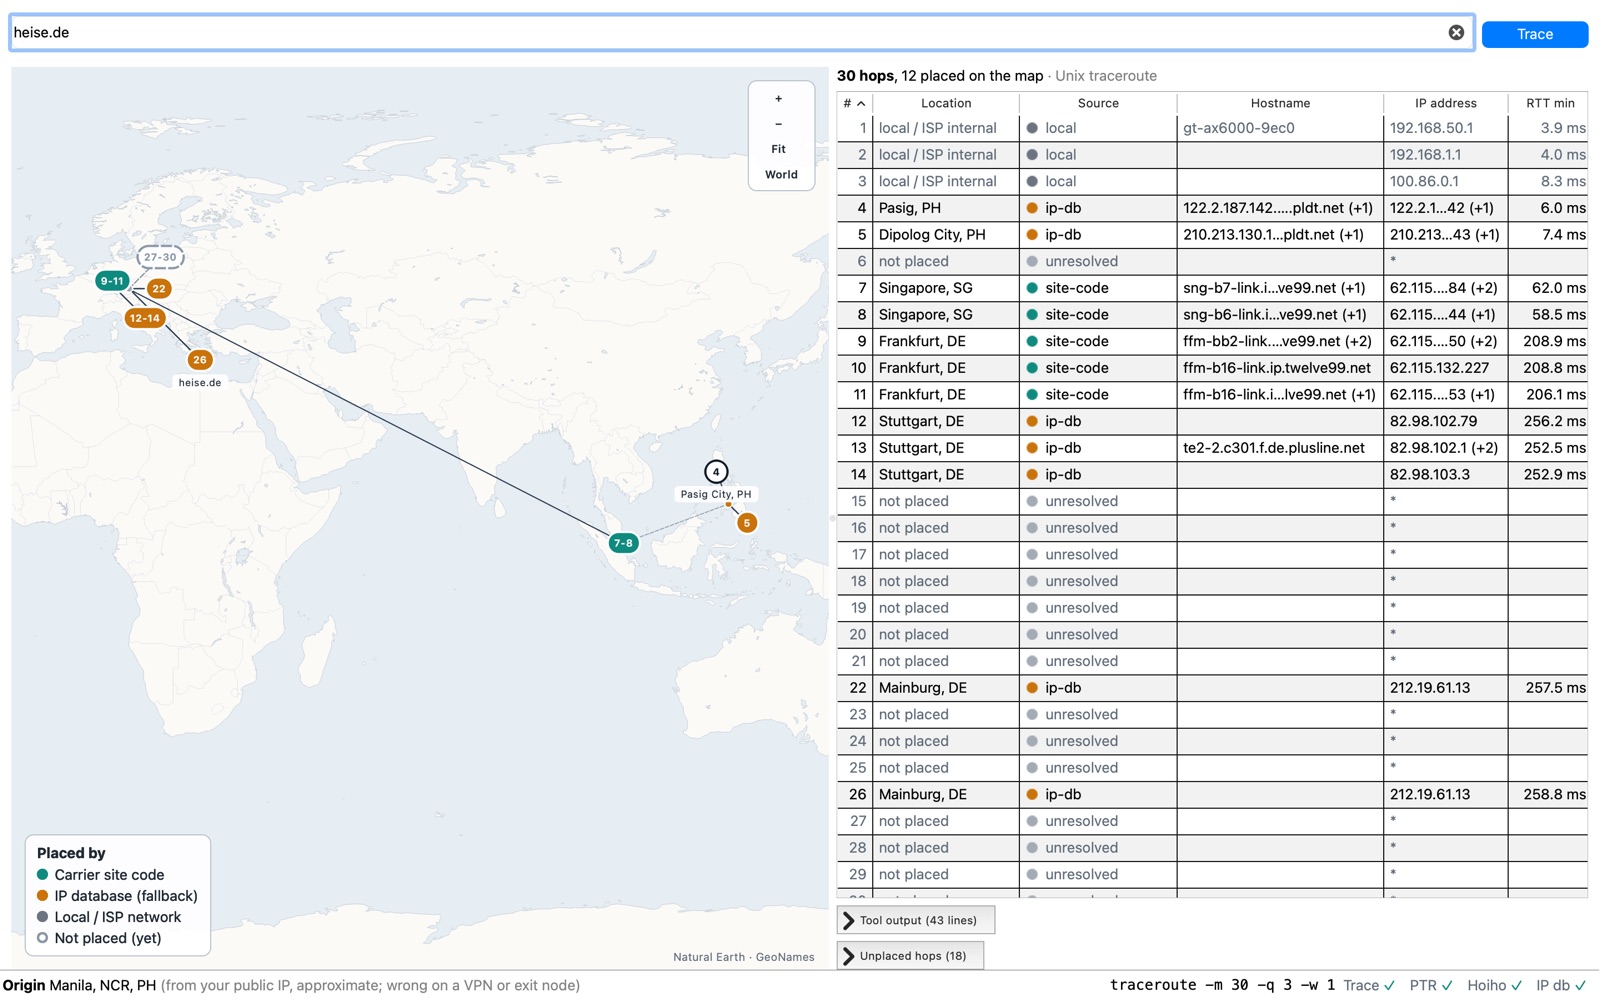Sort table by hop number column
This screenshot has height=1000, width=1600.
854,103
